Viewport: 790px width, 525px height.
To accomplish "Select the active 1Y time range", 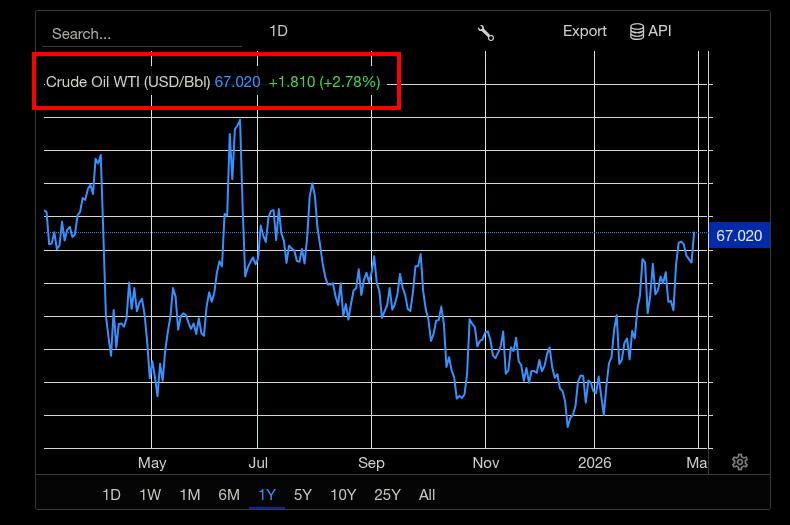I will coord(267,495).
